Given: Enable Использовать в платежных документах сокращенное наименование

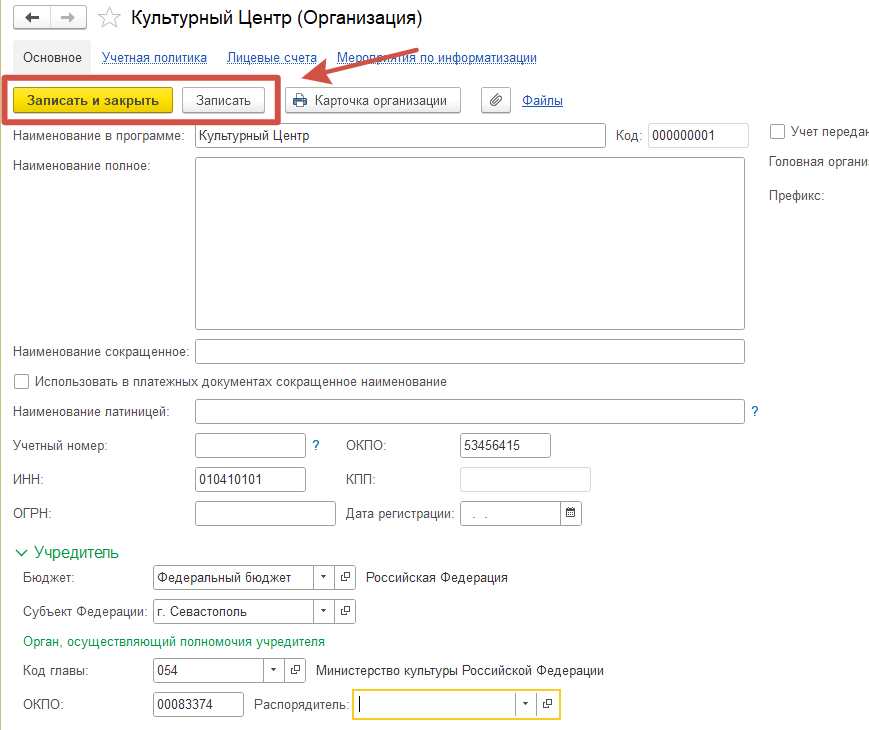Looking at the screenshot, I should click(21, 381).
